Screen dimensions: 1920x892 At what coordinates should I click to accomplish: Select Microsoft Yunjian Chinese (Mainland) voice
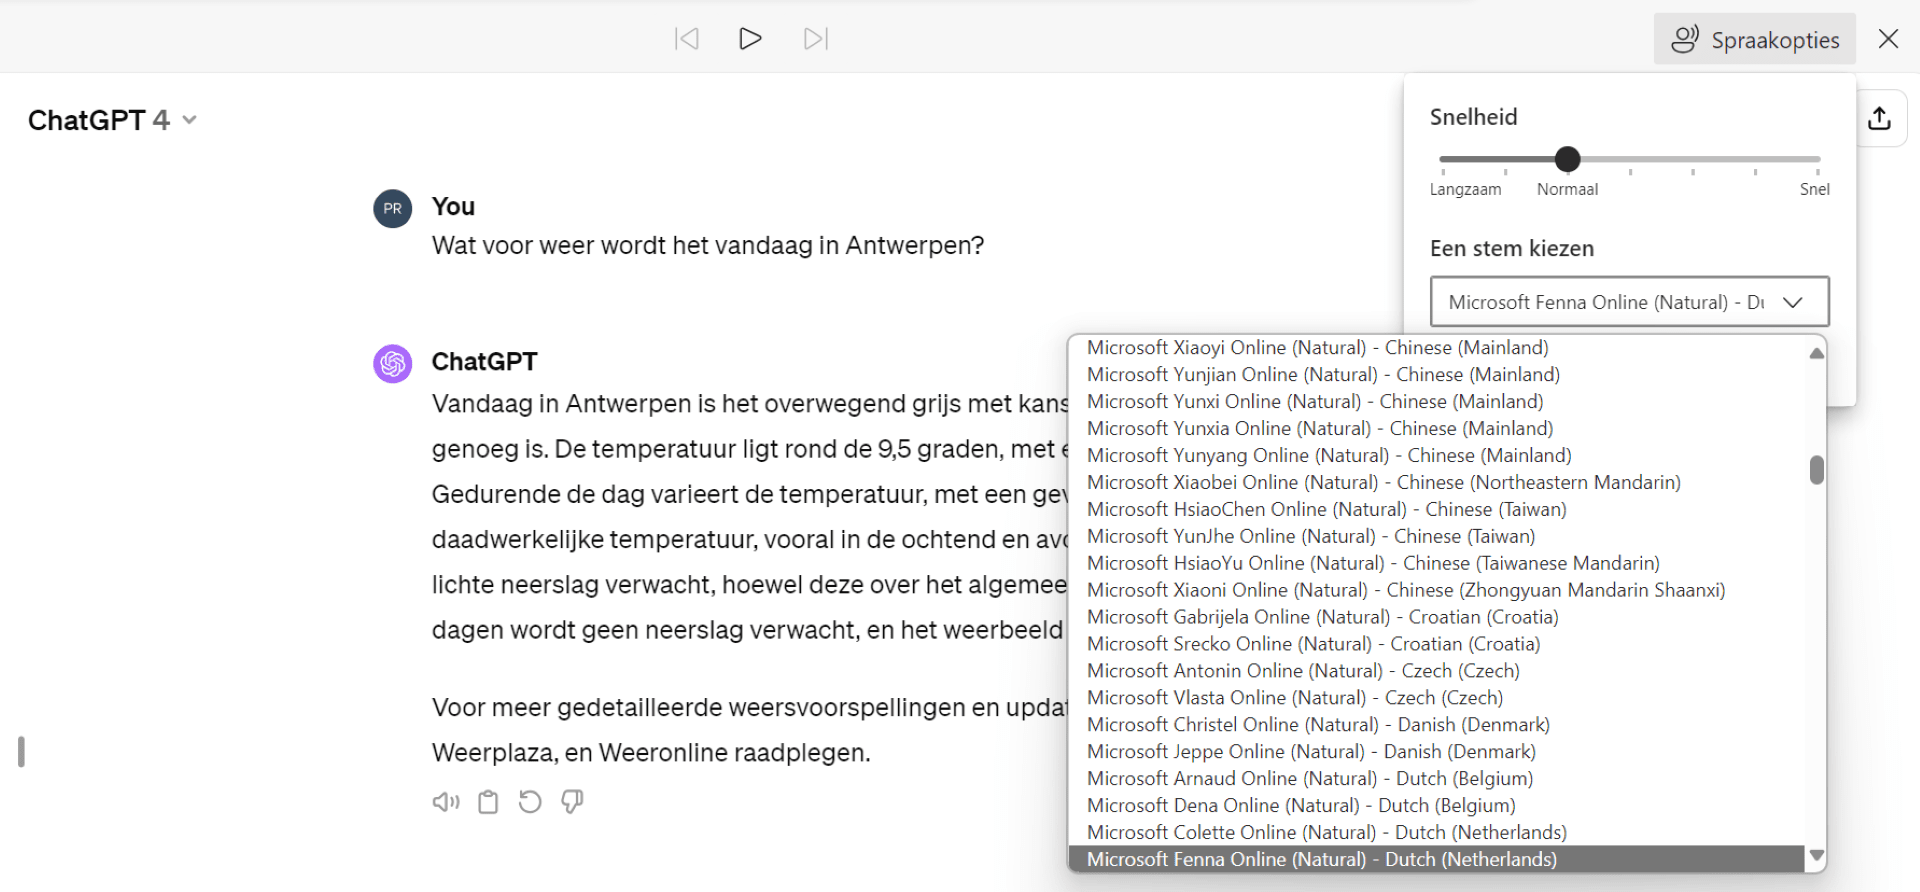1437,375
